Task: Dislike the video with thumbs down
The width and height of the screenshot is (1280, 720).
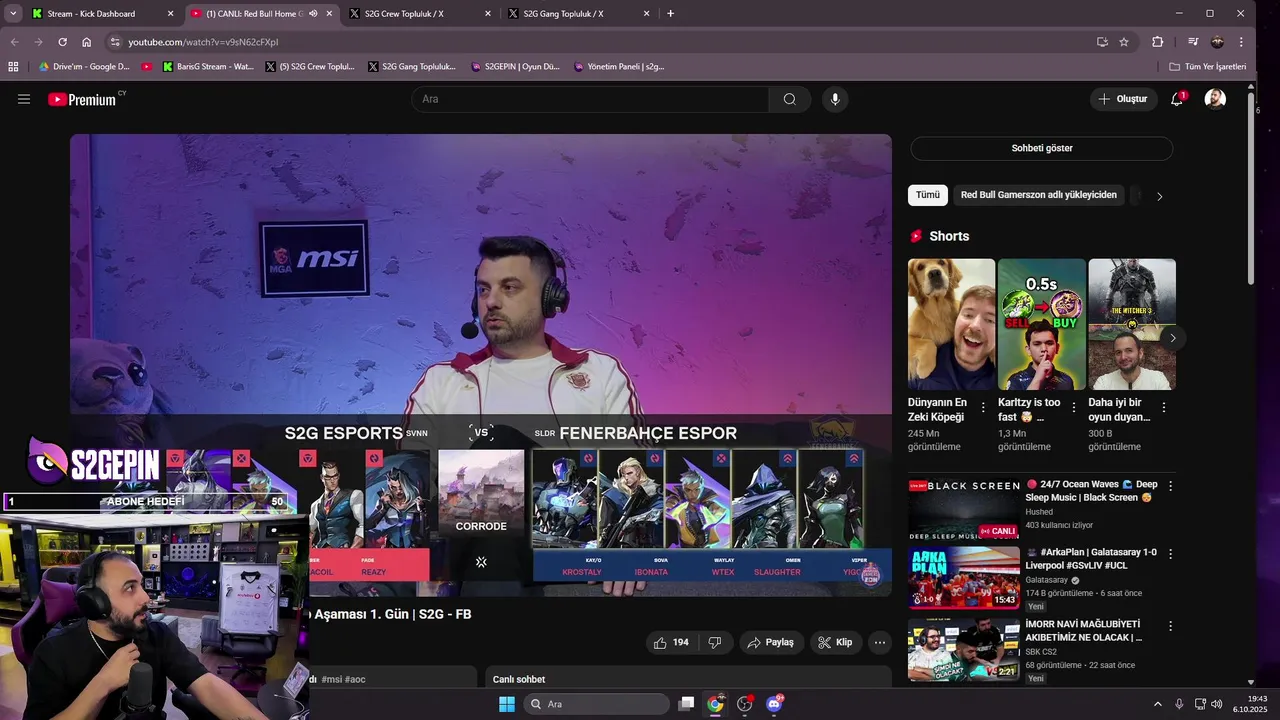Action: tap(715, 642)
